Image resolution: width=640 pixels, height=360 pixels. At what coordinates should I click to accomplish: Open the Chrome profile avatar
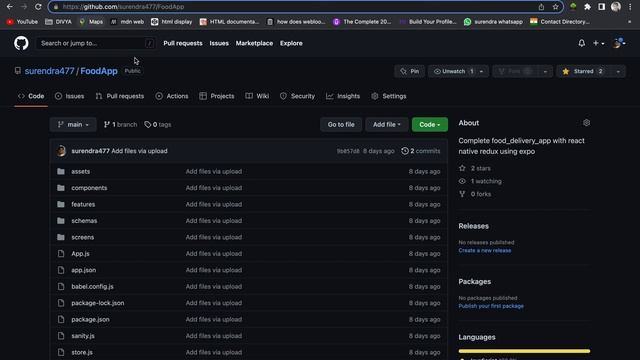(616, 7)
